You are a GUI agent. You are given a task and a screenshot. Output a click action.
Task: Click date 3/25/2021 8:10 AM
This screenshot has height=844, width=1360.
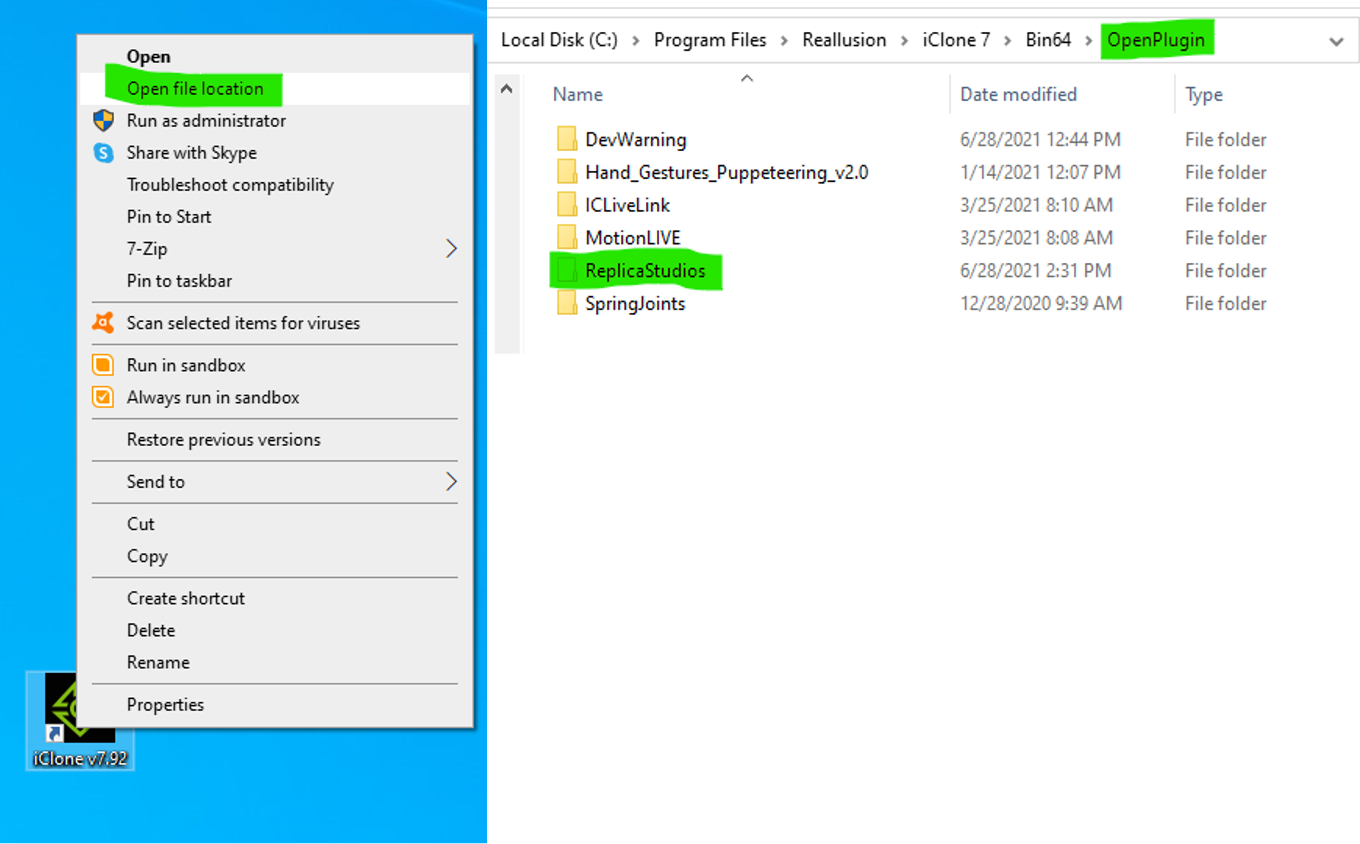click(x=1036, y=205)
